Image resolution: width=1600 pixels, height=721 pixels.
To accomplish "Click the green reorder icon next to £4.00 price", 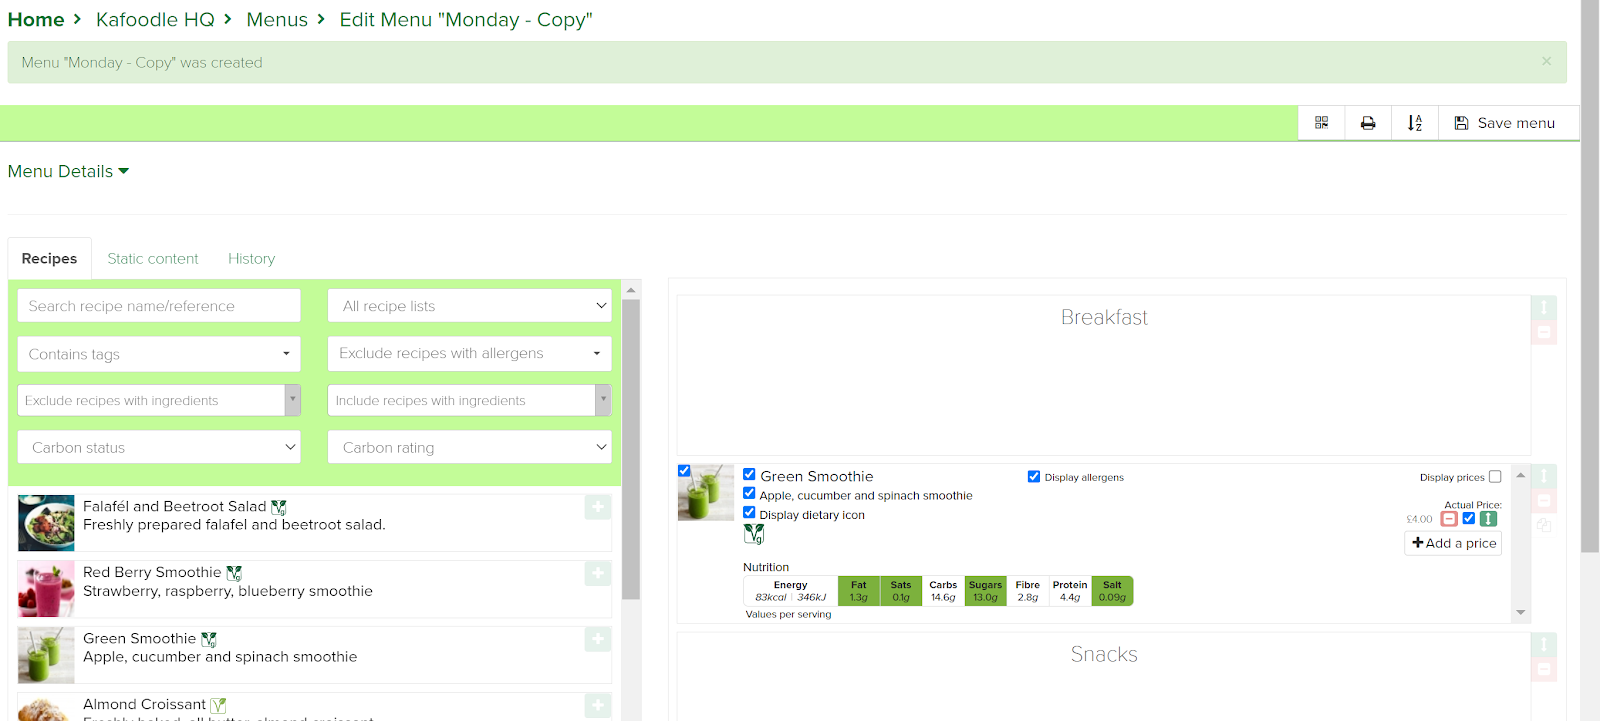I will tap(1489, 519).
